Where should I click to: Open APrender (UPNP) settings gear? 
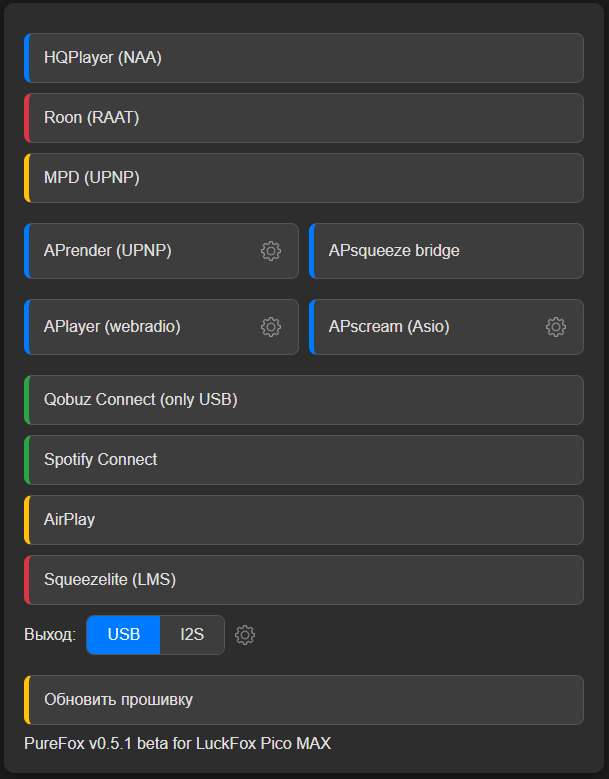click(x=271, y=251)
